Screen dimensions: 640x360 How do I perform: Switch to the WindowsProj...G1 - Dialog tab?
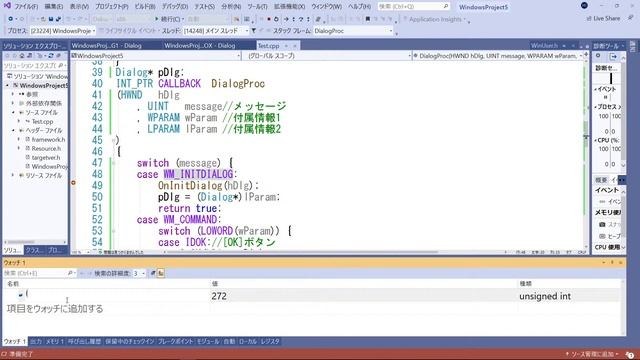click(x=107, y=46)
